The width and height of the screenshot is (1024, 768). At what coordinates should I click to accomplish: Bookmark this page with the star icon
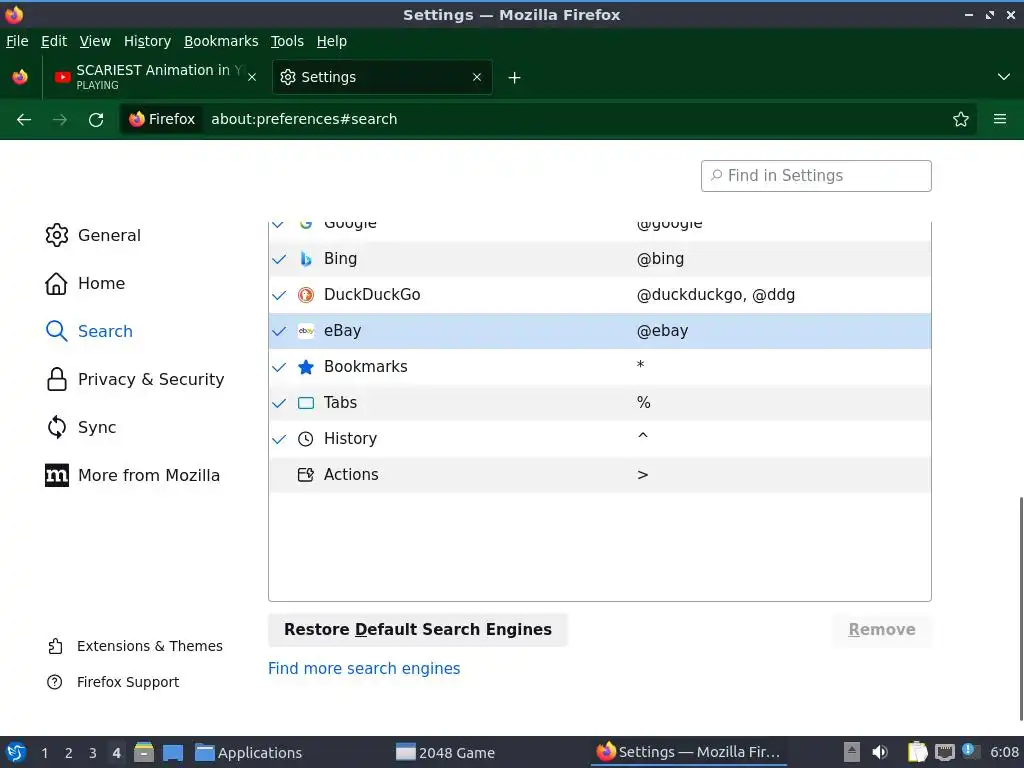click(x=961, y=119)
